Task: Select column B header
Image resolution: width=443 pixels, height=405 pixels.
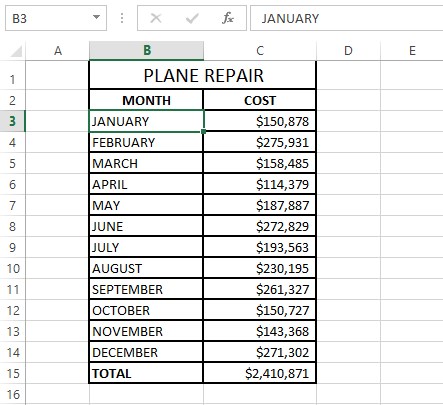Action: click(147, 51)
